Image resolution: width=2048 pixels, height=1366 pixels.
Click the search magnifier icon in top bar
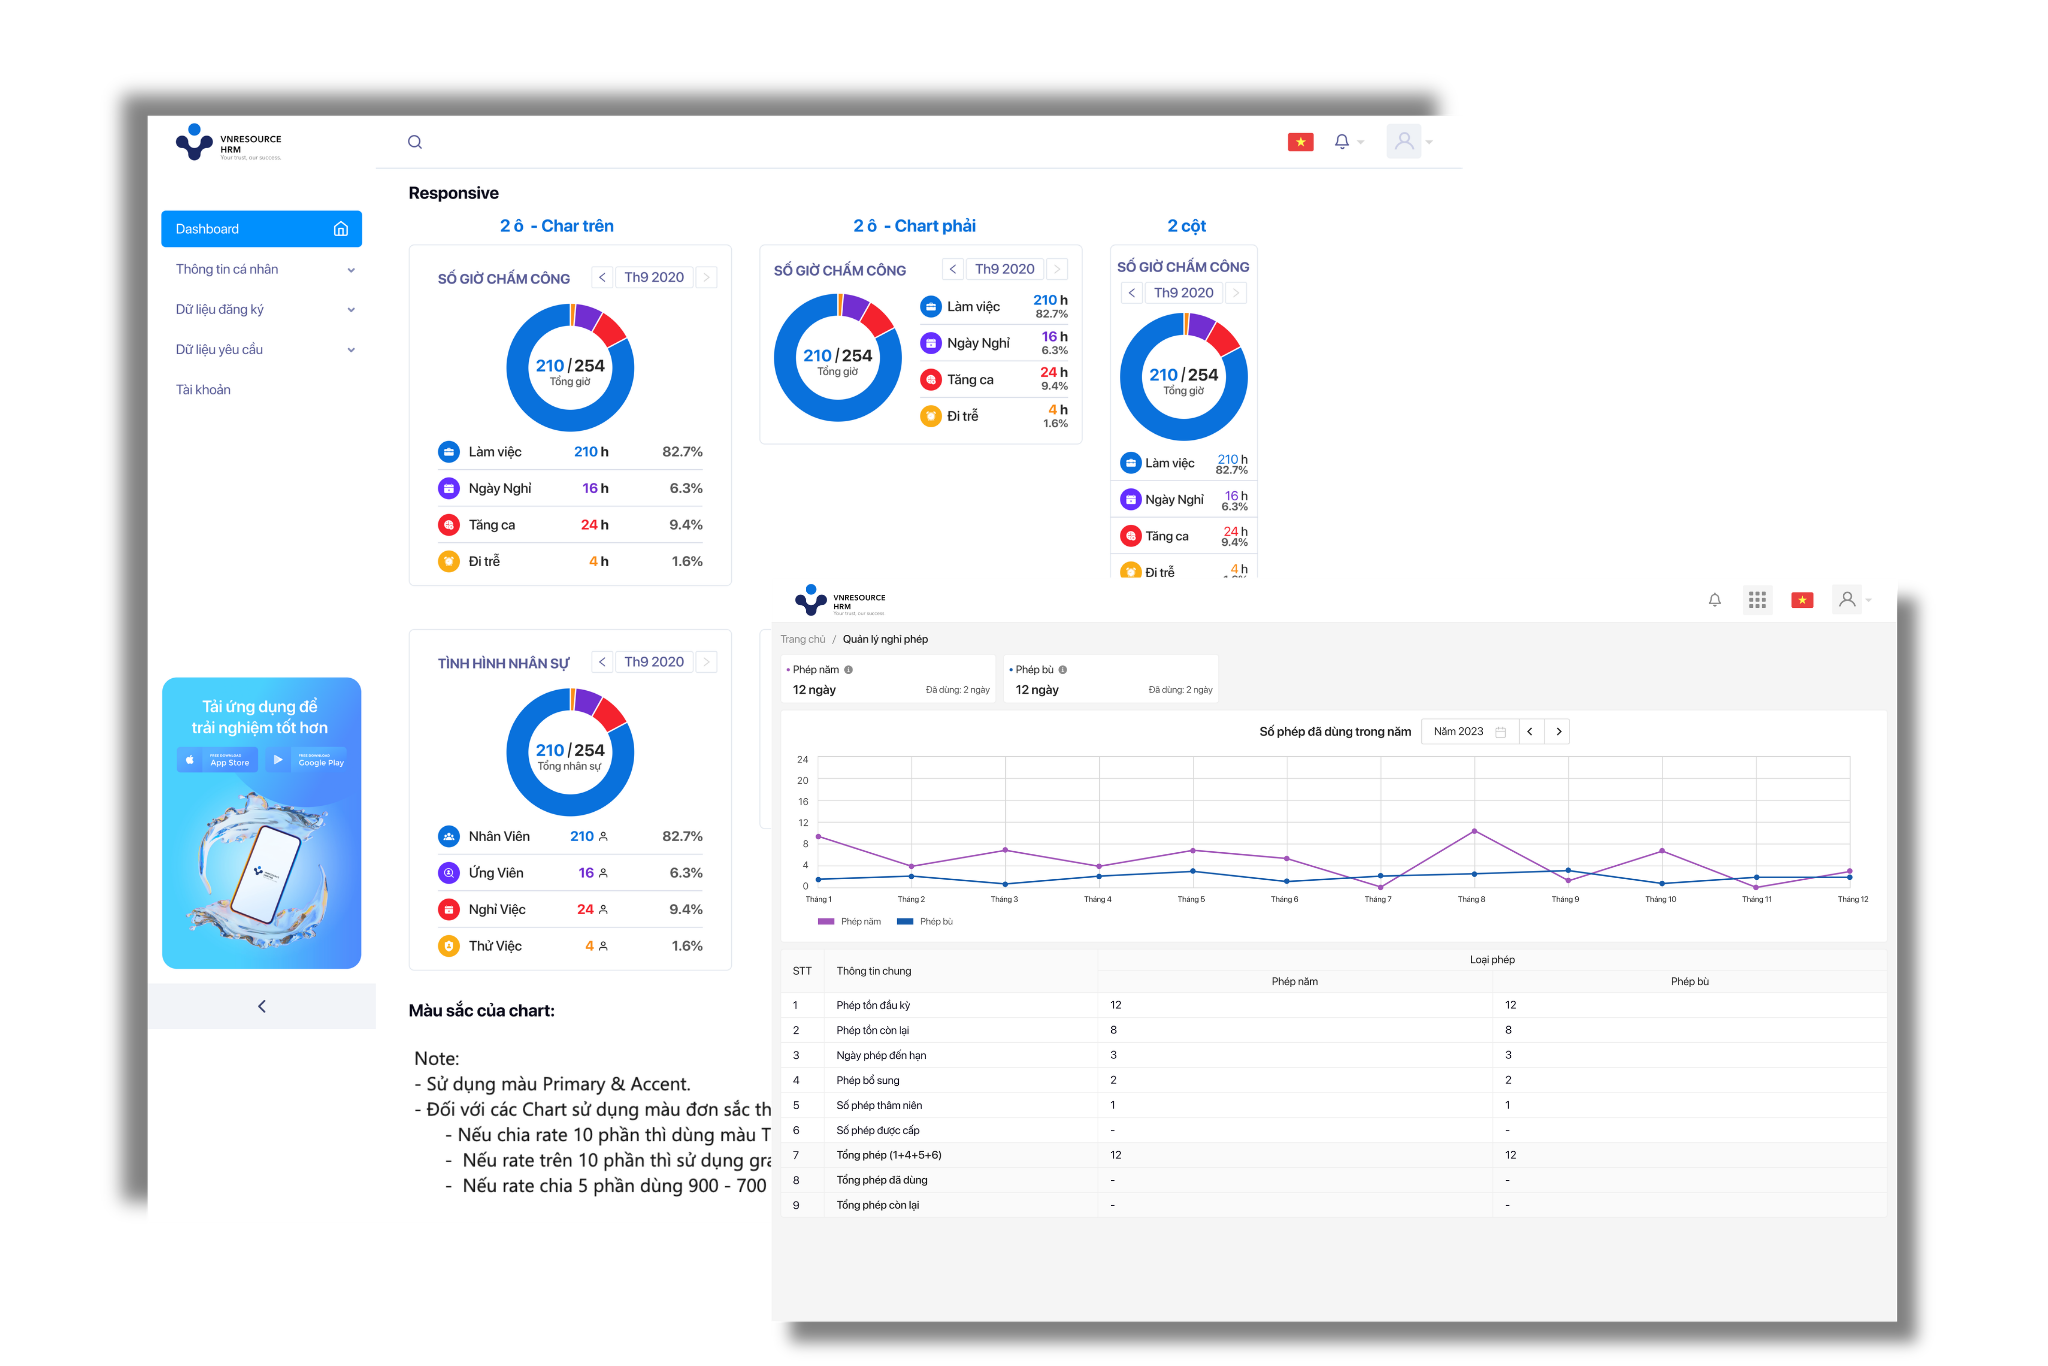pos(415,142)
